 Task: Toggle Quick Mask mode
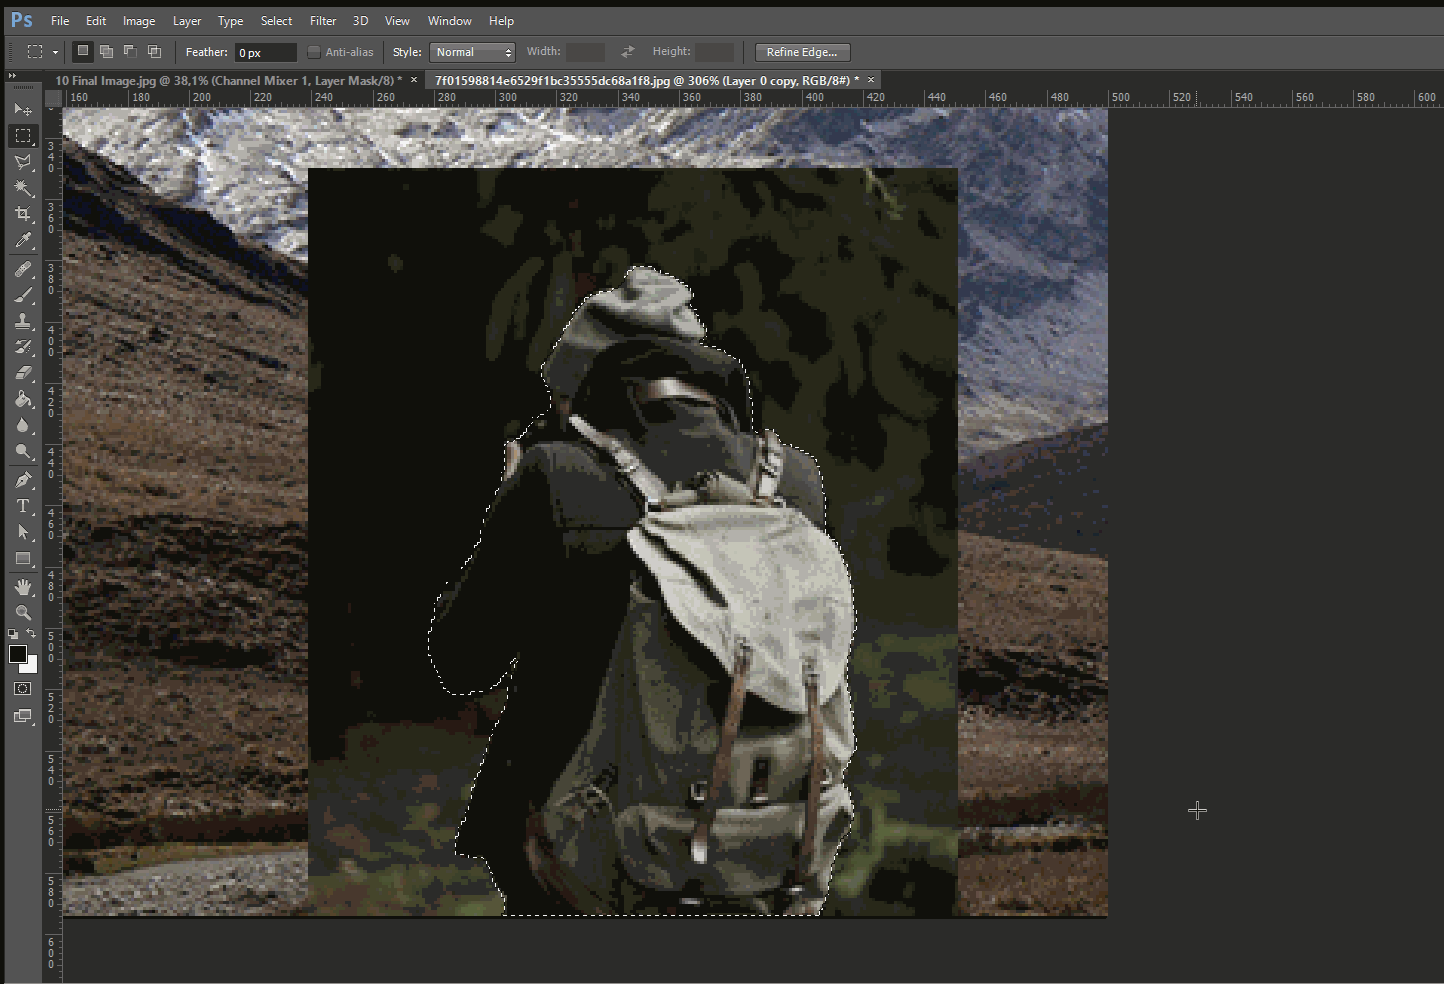23,689
